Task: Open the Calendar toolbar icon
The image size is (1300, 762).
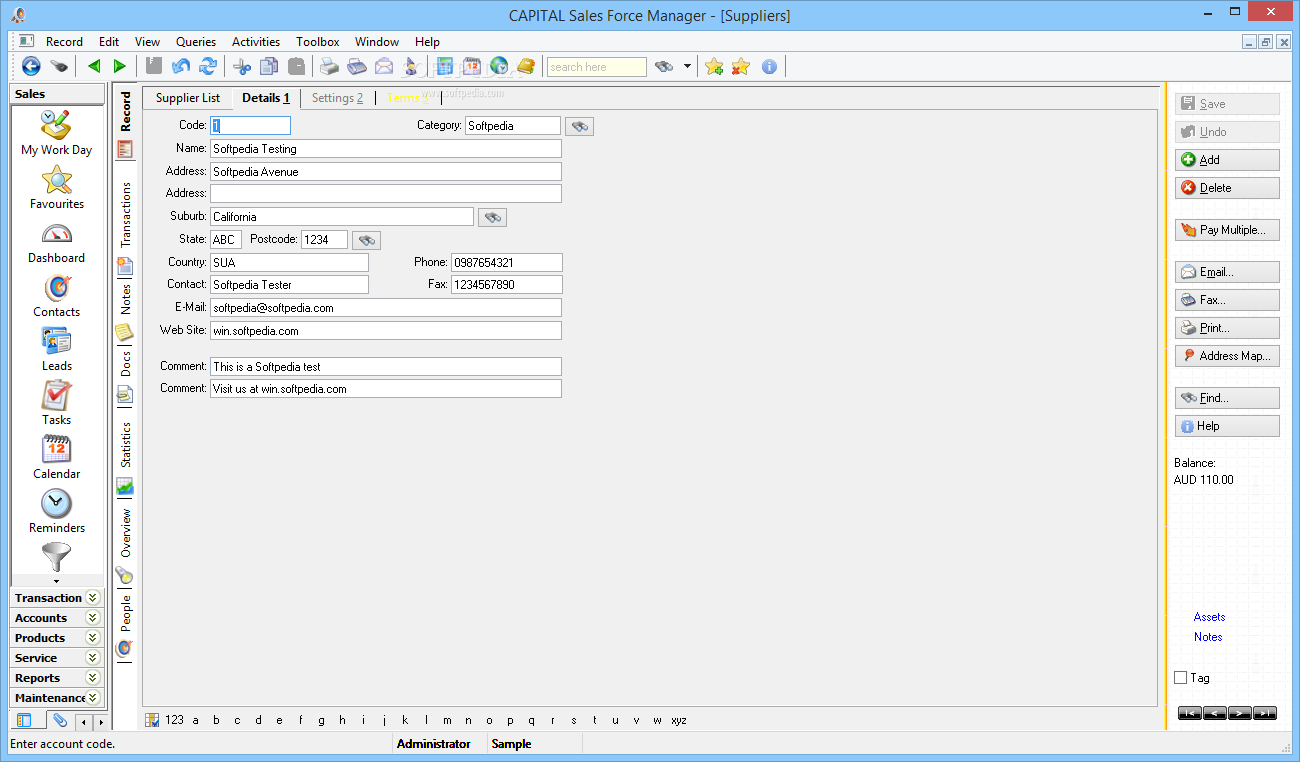Action: pos(471,66)
